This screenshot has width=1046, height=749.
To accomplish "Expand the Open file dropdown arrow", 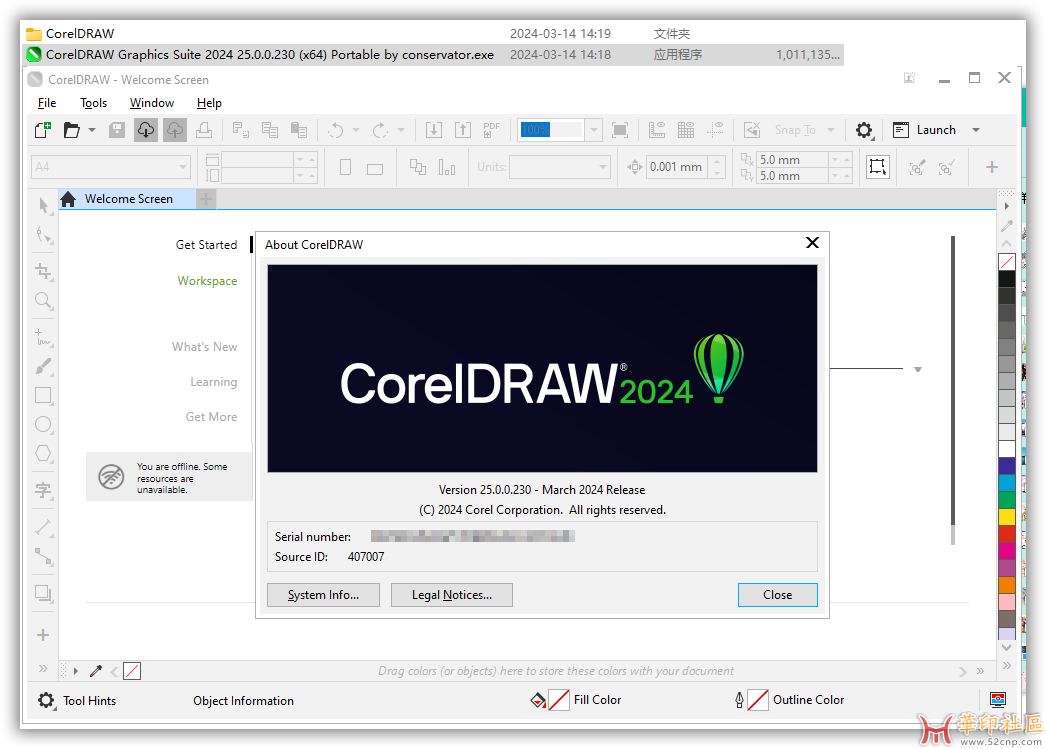I will pyautogui.click(x=92, y=130).
